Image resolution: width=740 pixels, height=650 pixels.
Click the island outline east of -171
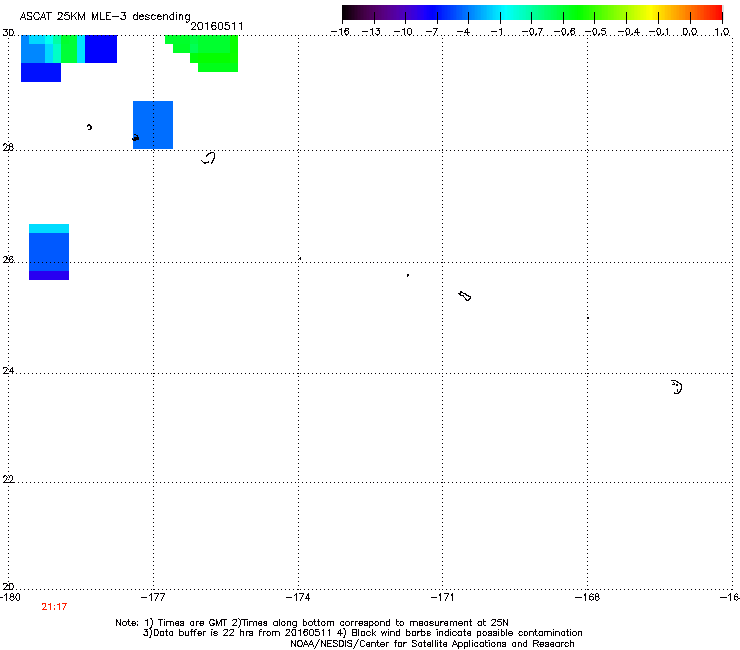pyautogui.click(x=465, y=296)
